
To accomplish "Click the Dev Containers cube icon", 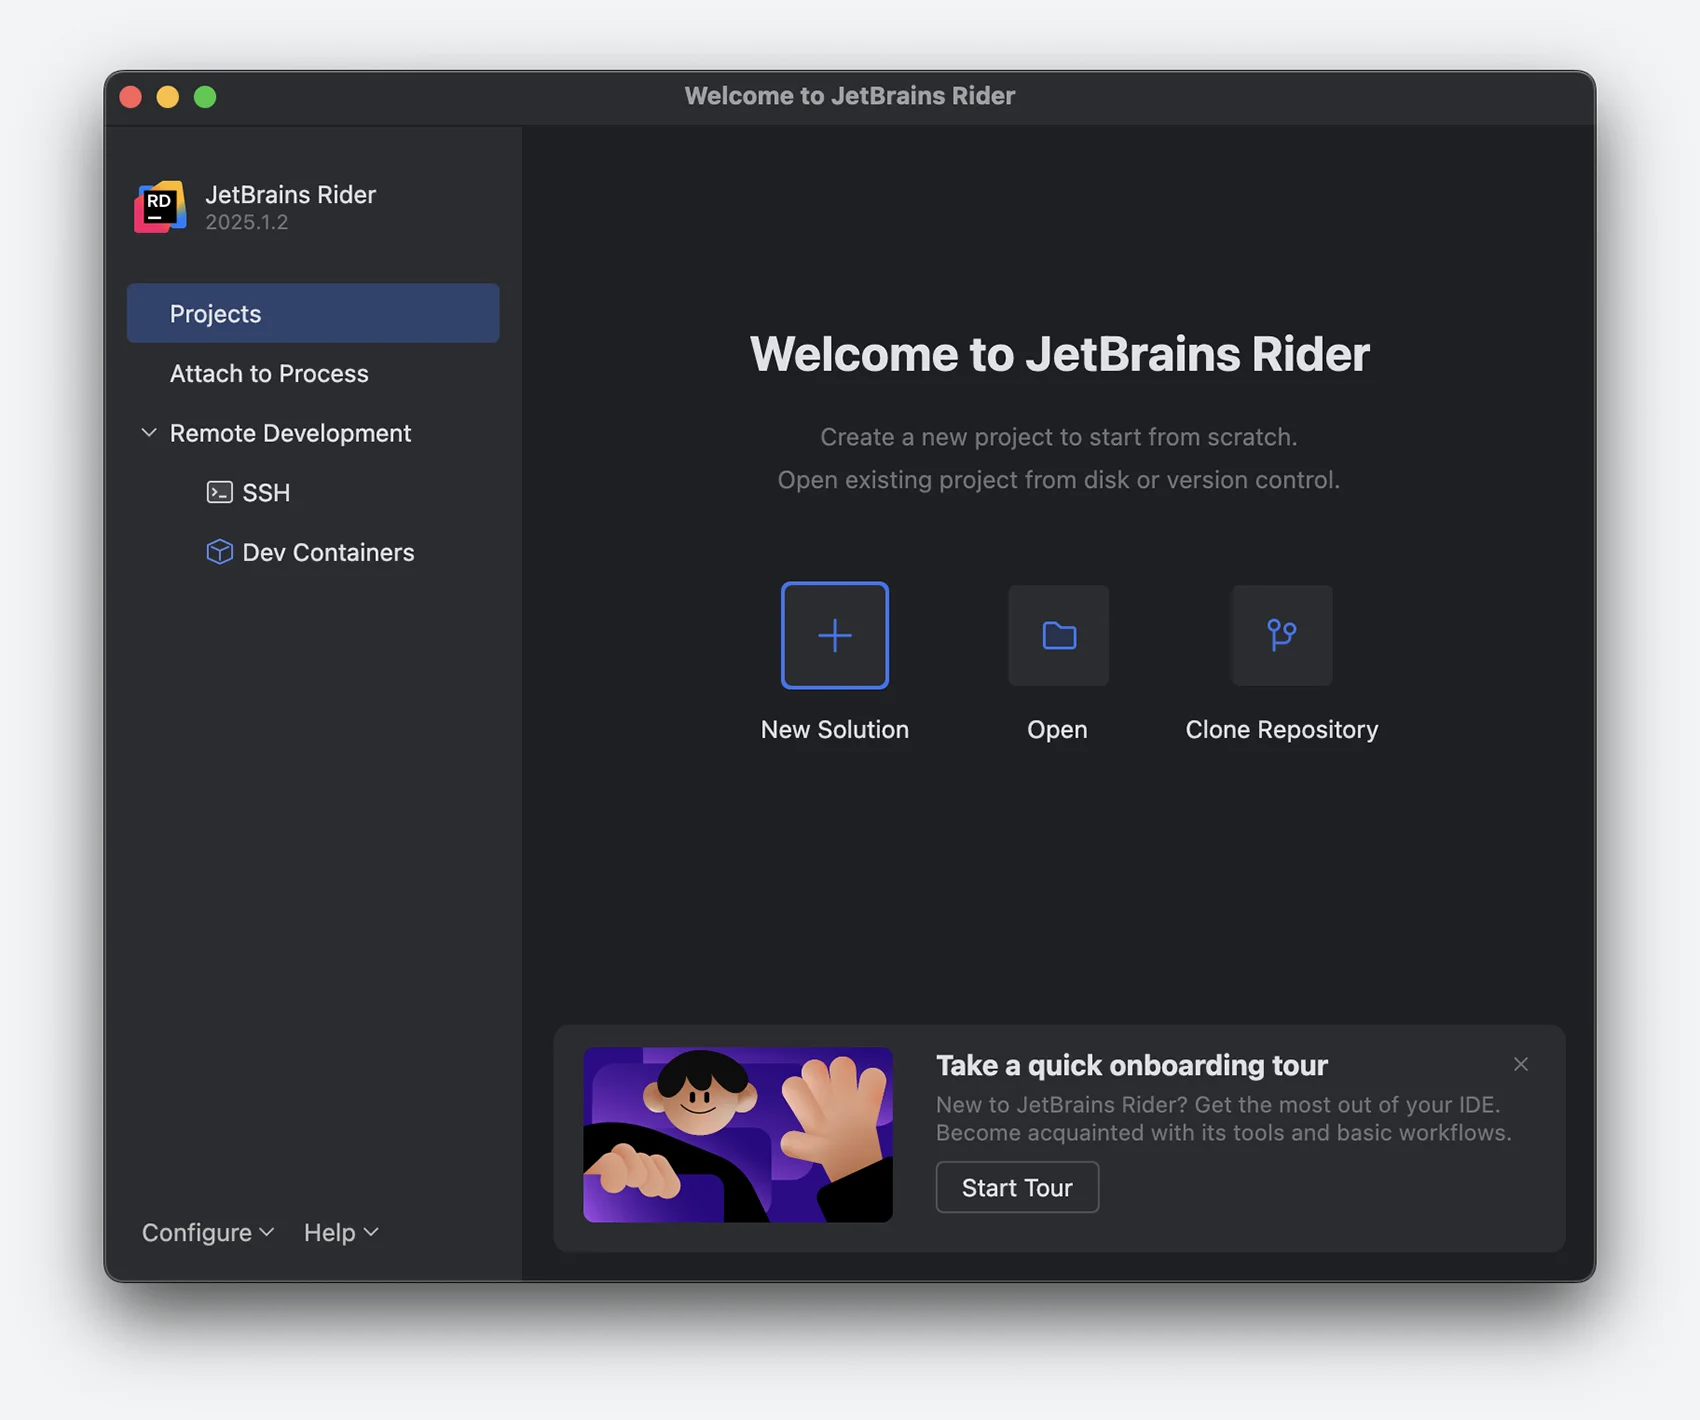I will pyautogui.click(x=219, y=552).
